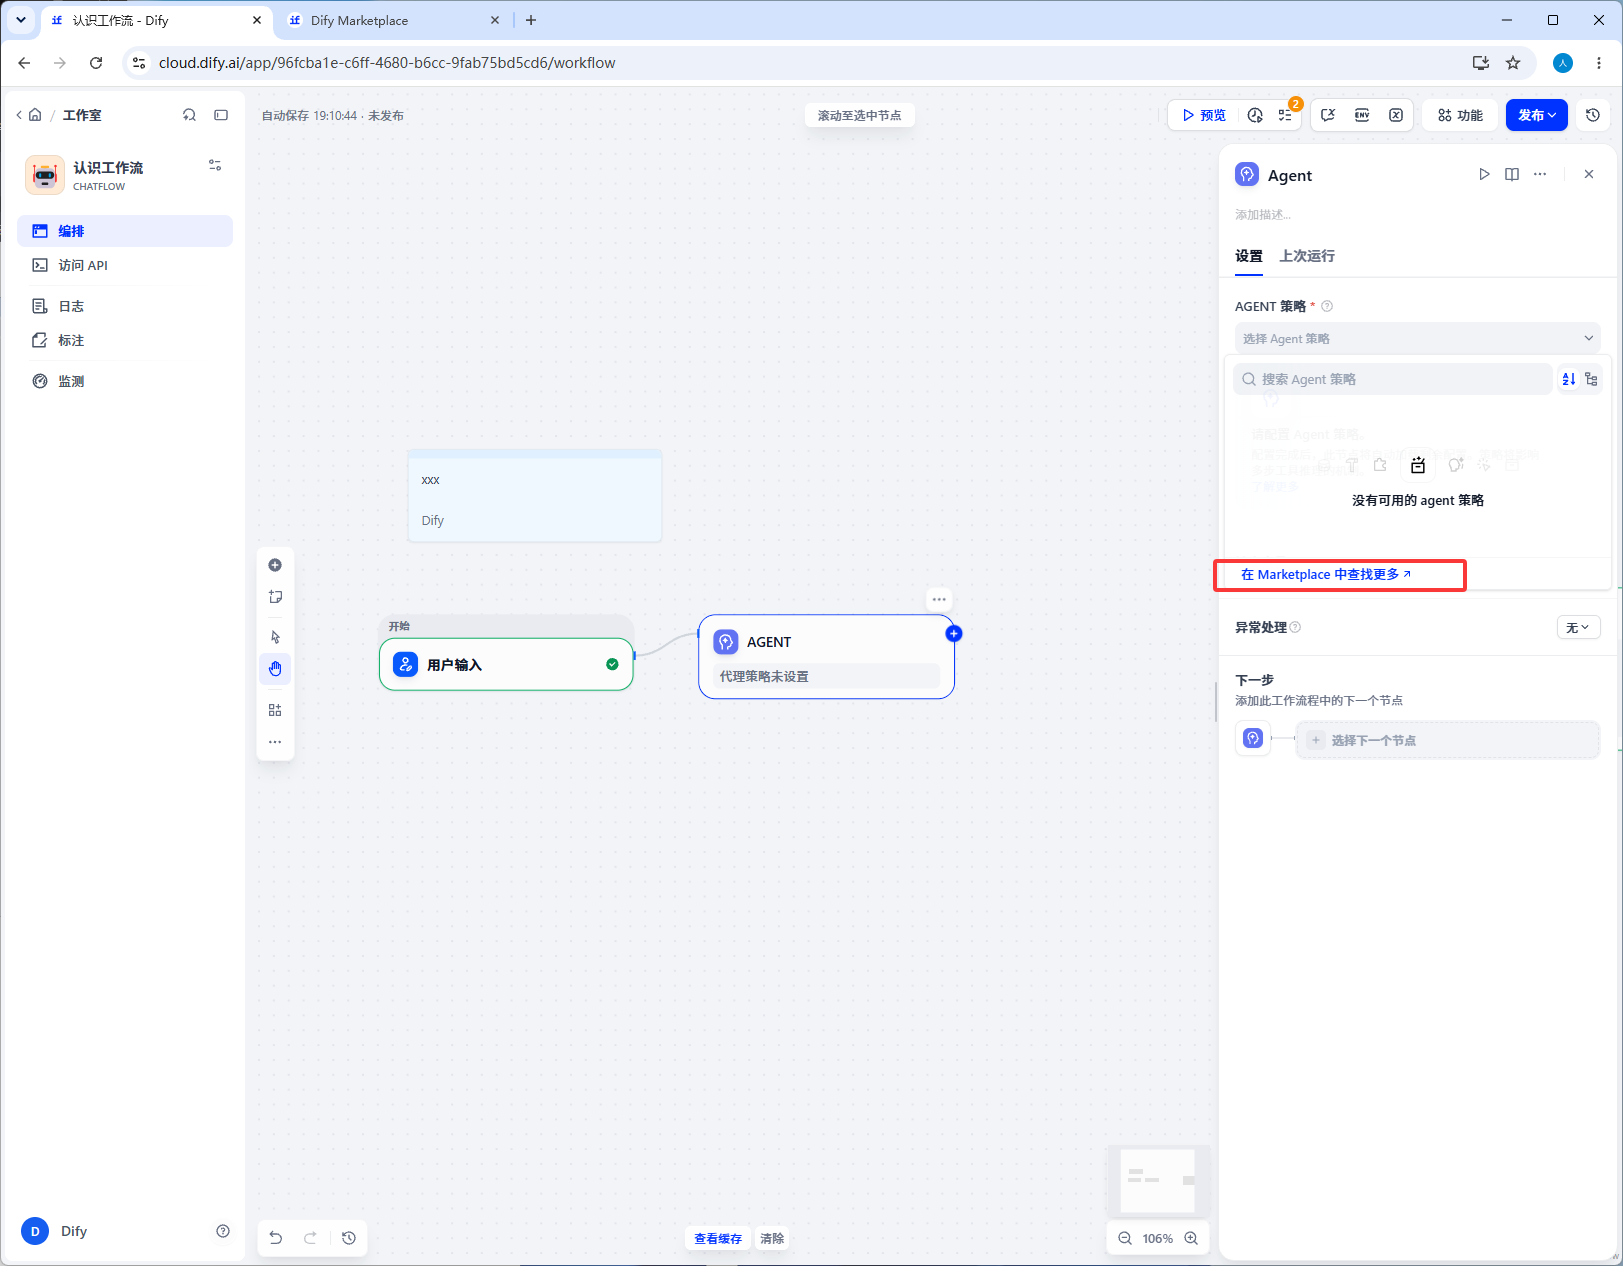
Task: Click the back chevron beside the home icon
Action: point(19,115)
